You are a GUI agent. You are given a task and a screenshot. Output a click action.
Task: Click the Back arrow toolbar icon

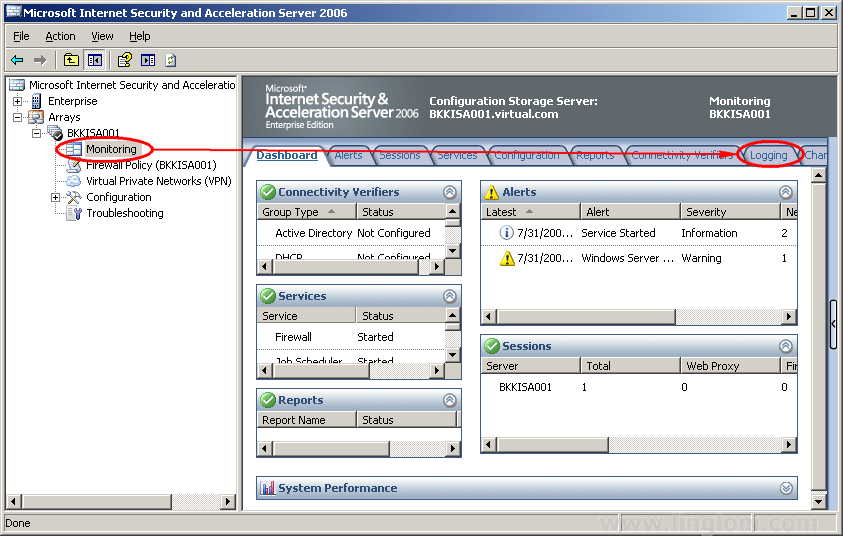tap(17, 60)
